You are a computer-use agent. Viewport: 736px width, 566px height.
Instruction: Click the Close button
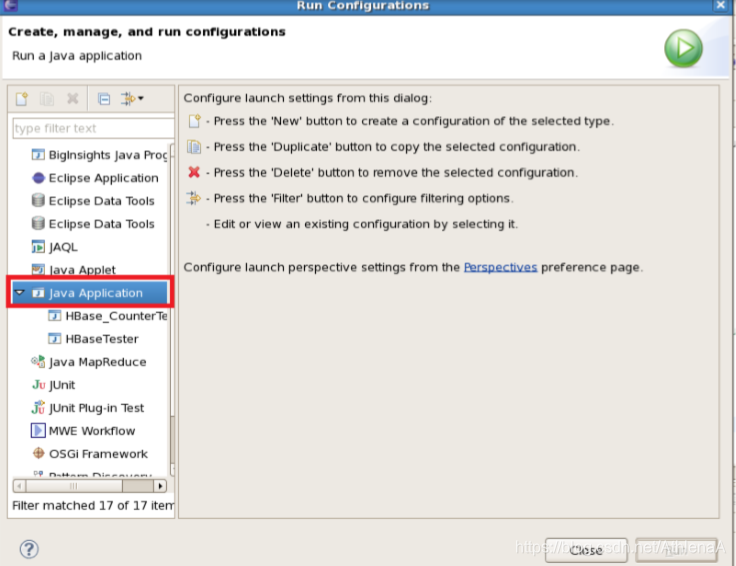(586, 550)
